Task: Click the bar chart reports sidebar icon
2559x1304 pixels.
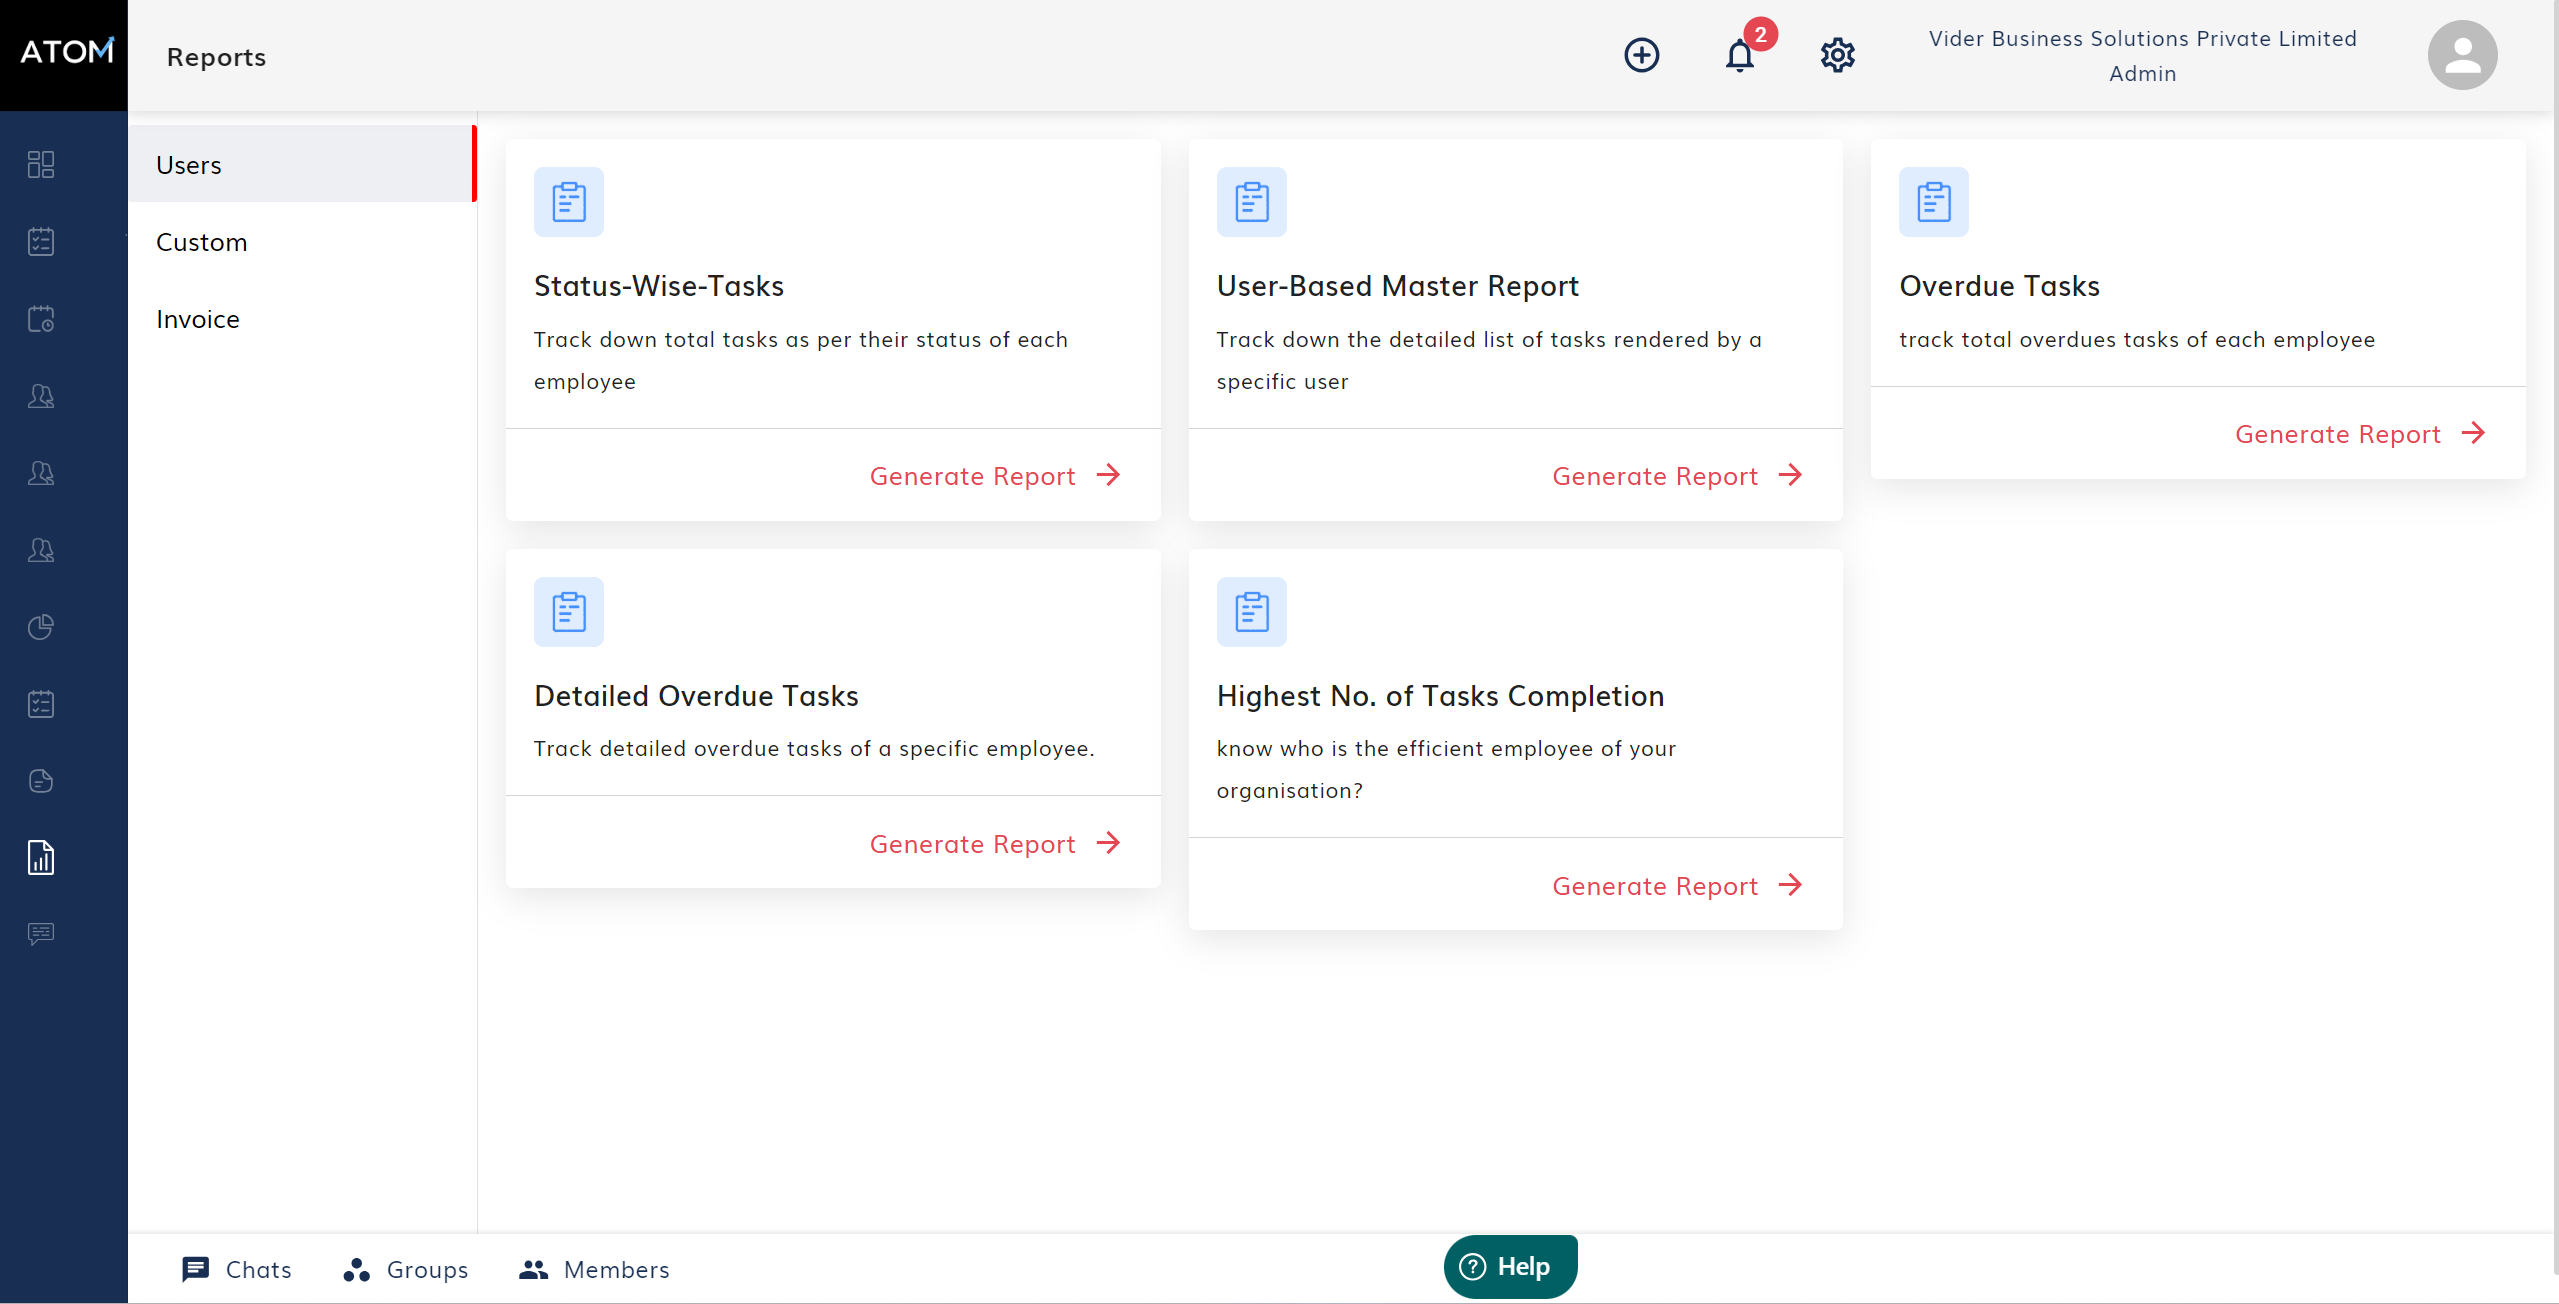Action: pyautogui.click(x=41, y=857)
